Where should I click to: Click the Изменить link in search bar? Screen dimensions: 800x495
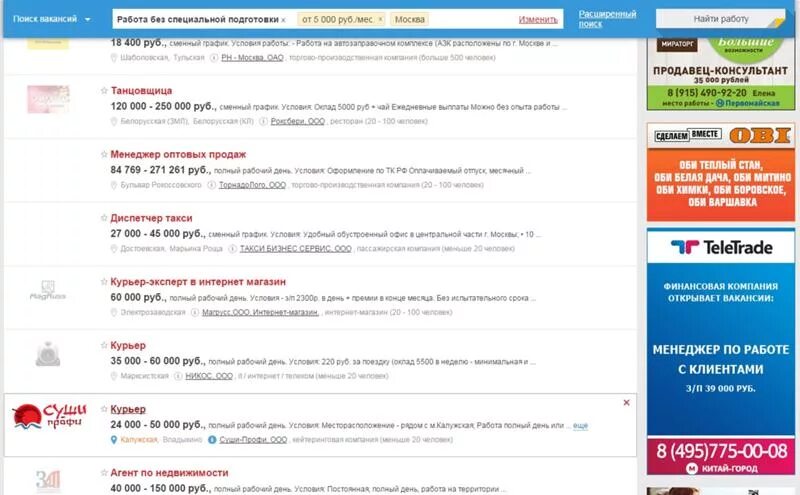coord(538,19)
